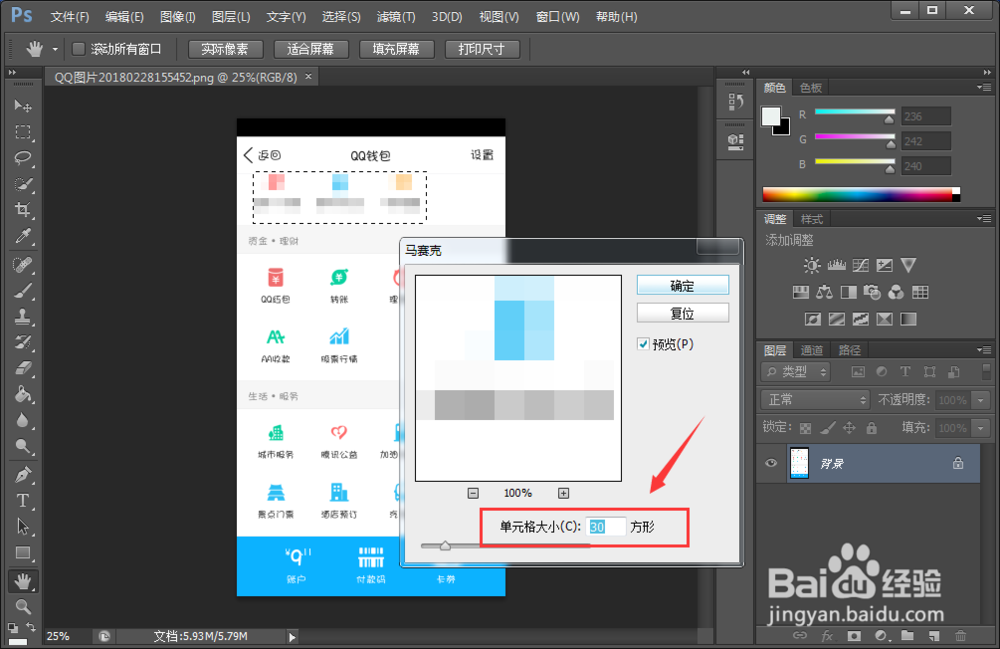The width and height of the screenshot is (1000, 649).
Task: Toggle lock all
Action: click(871, 428)
